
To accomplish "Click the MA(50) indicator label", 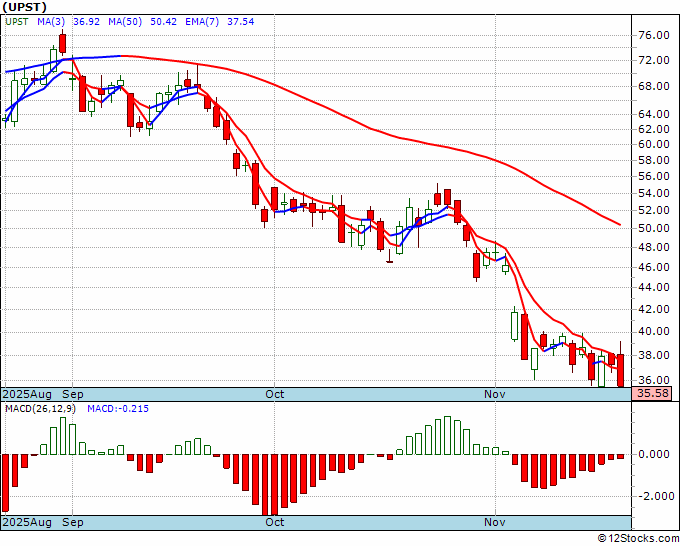I will tap(125, 22).
